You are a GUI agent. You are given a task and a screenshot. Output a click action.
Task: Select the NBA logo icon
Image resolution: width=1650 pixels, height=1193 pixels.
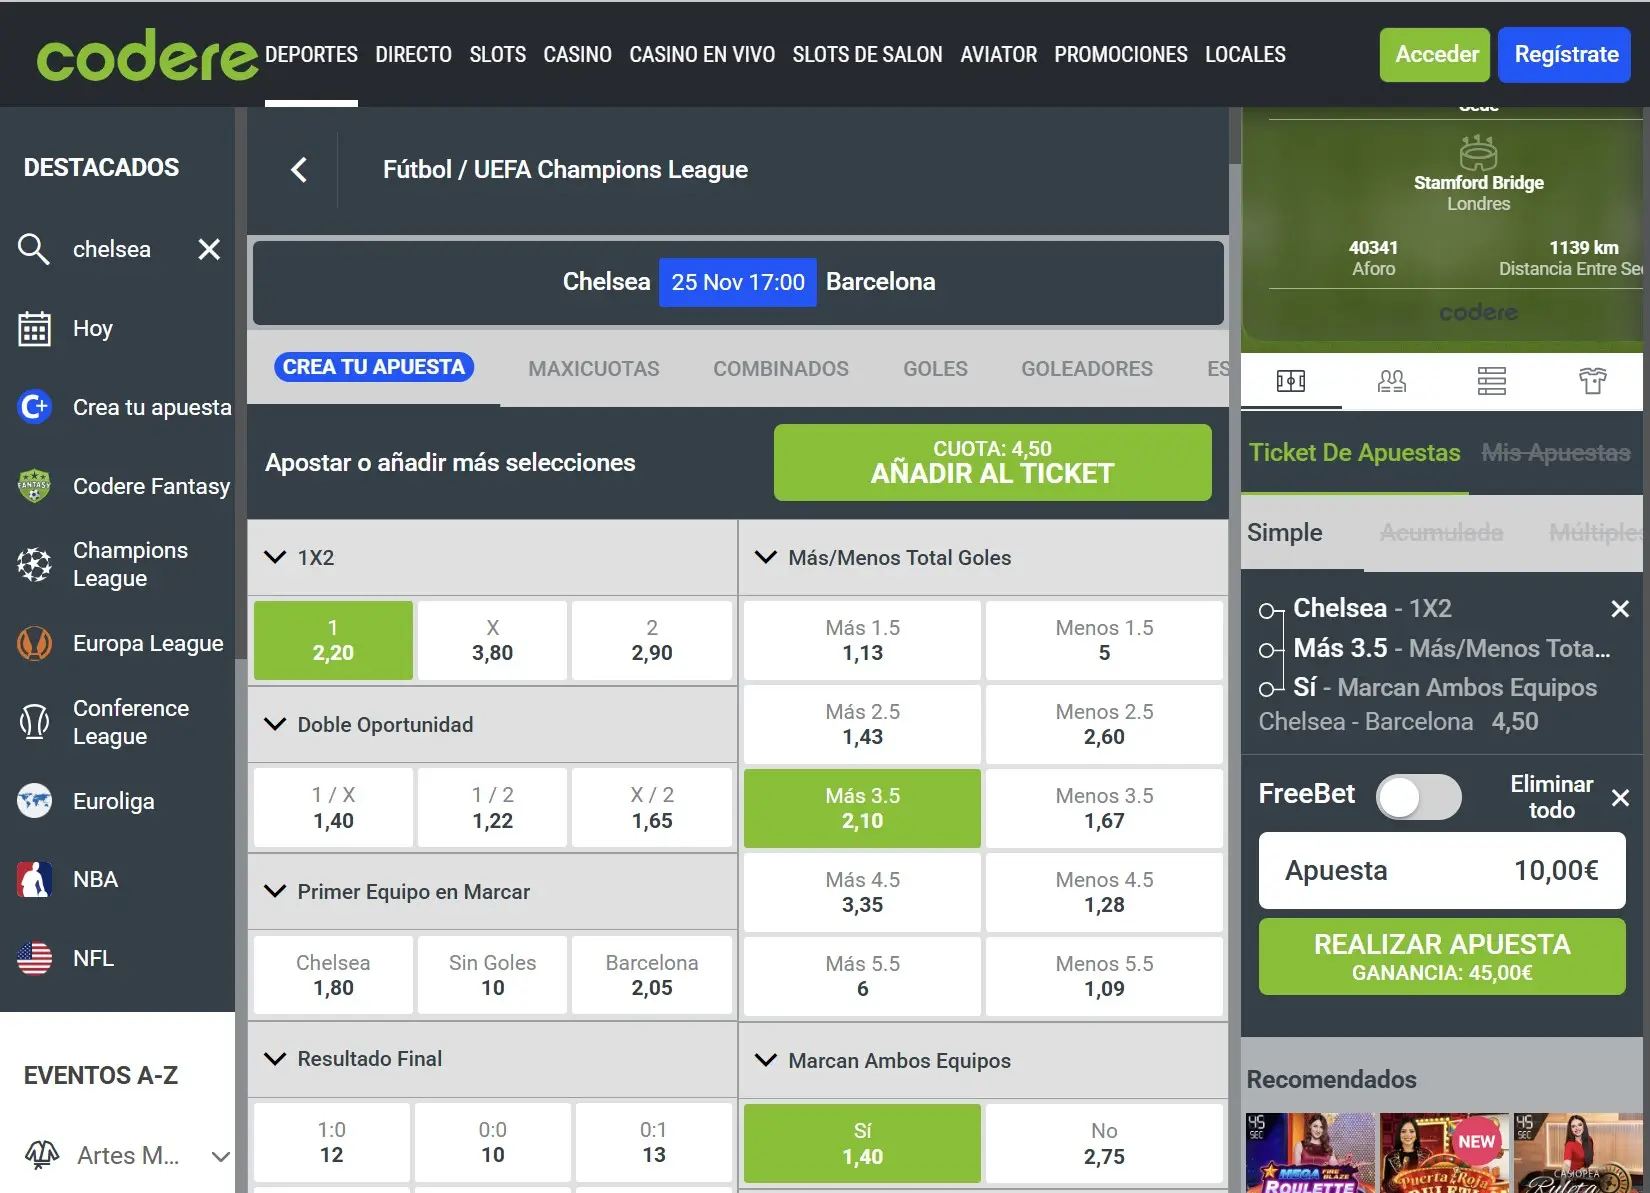[x=34, y=880]
